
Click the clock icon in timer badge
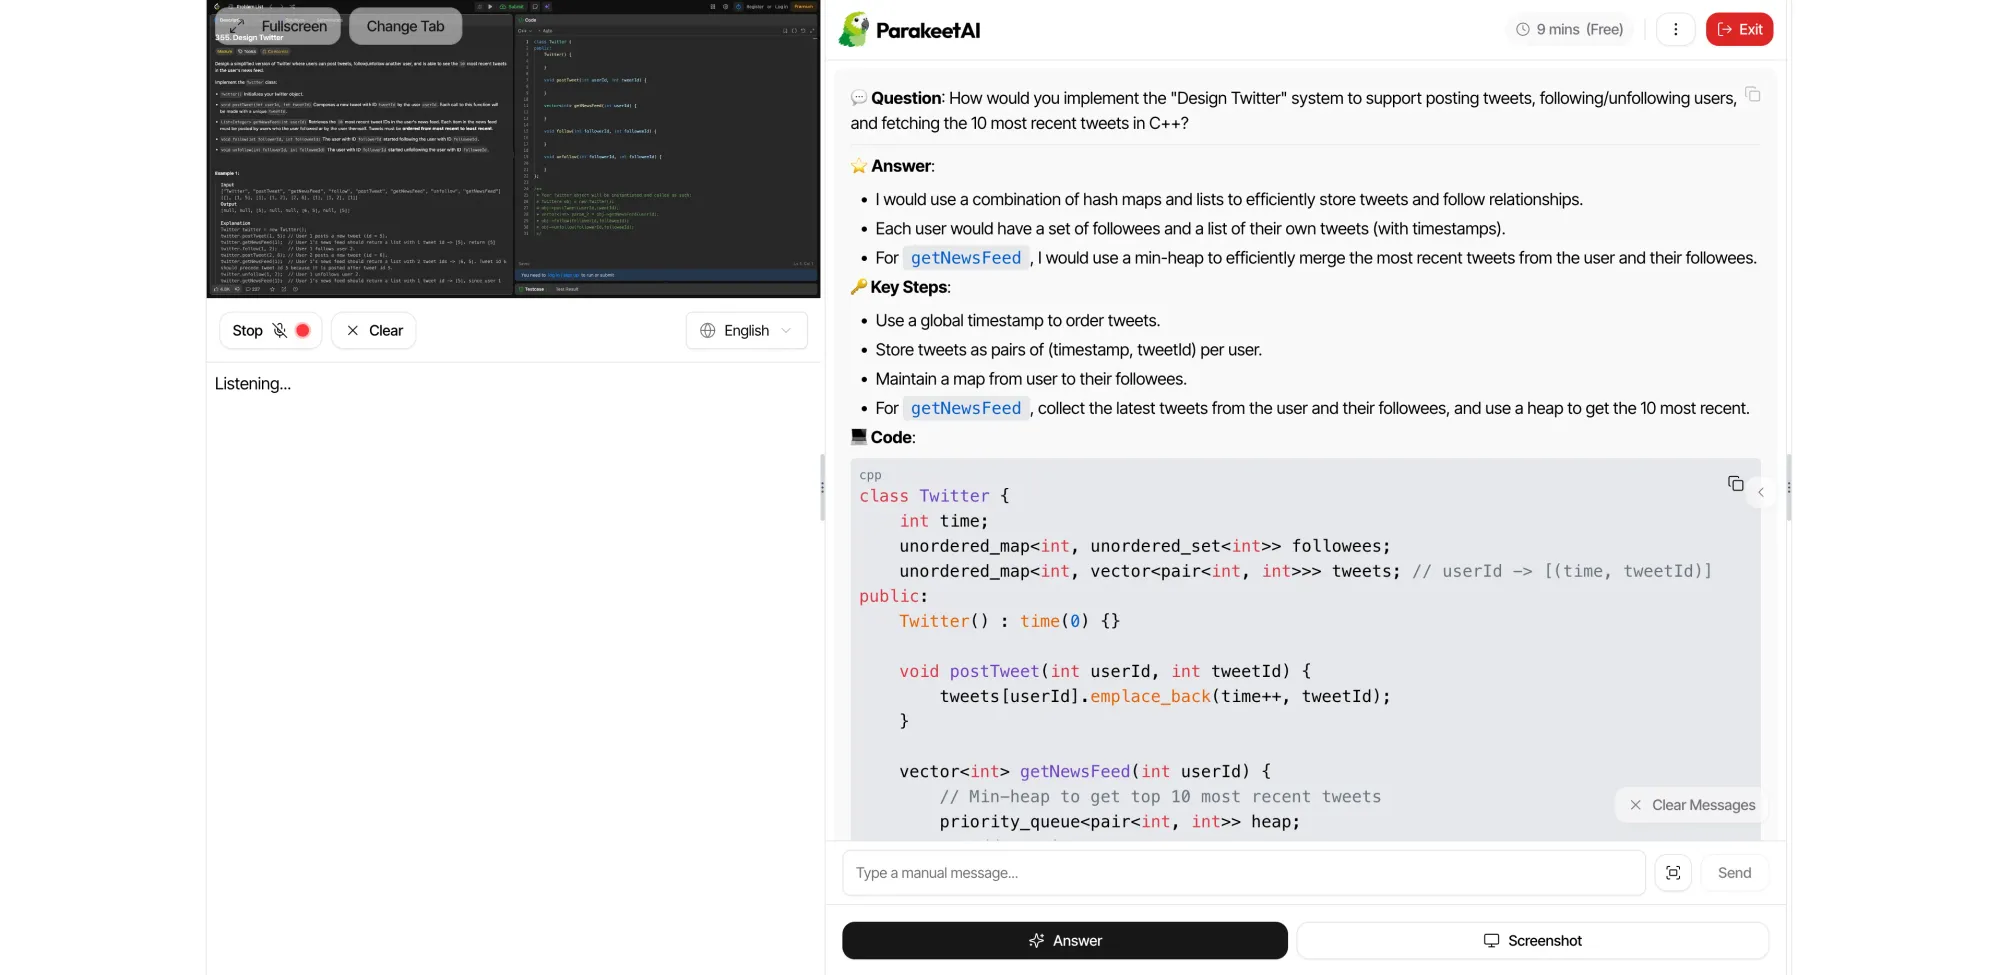coord(1523,29)
